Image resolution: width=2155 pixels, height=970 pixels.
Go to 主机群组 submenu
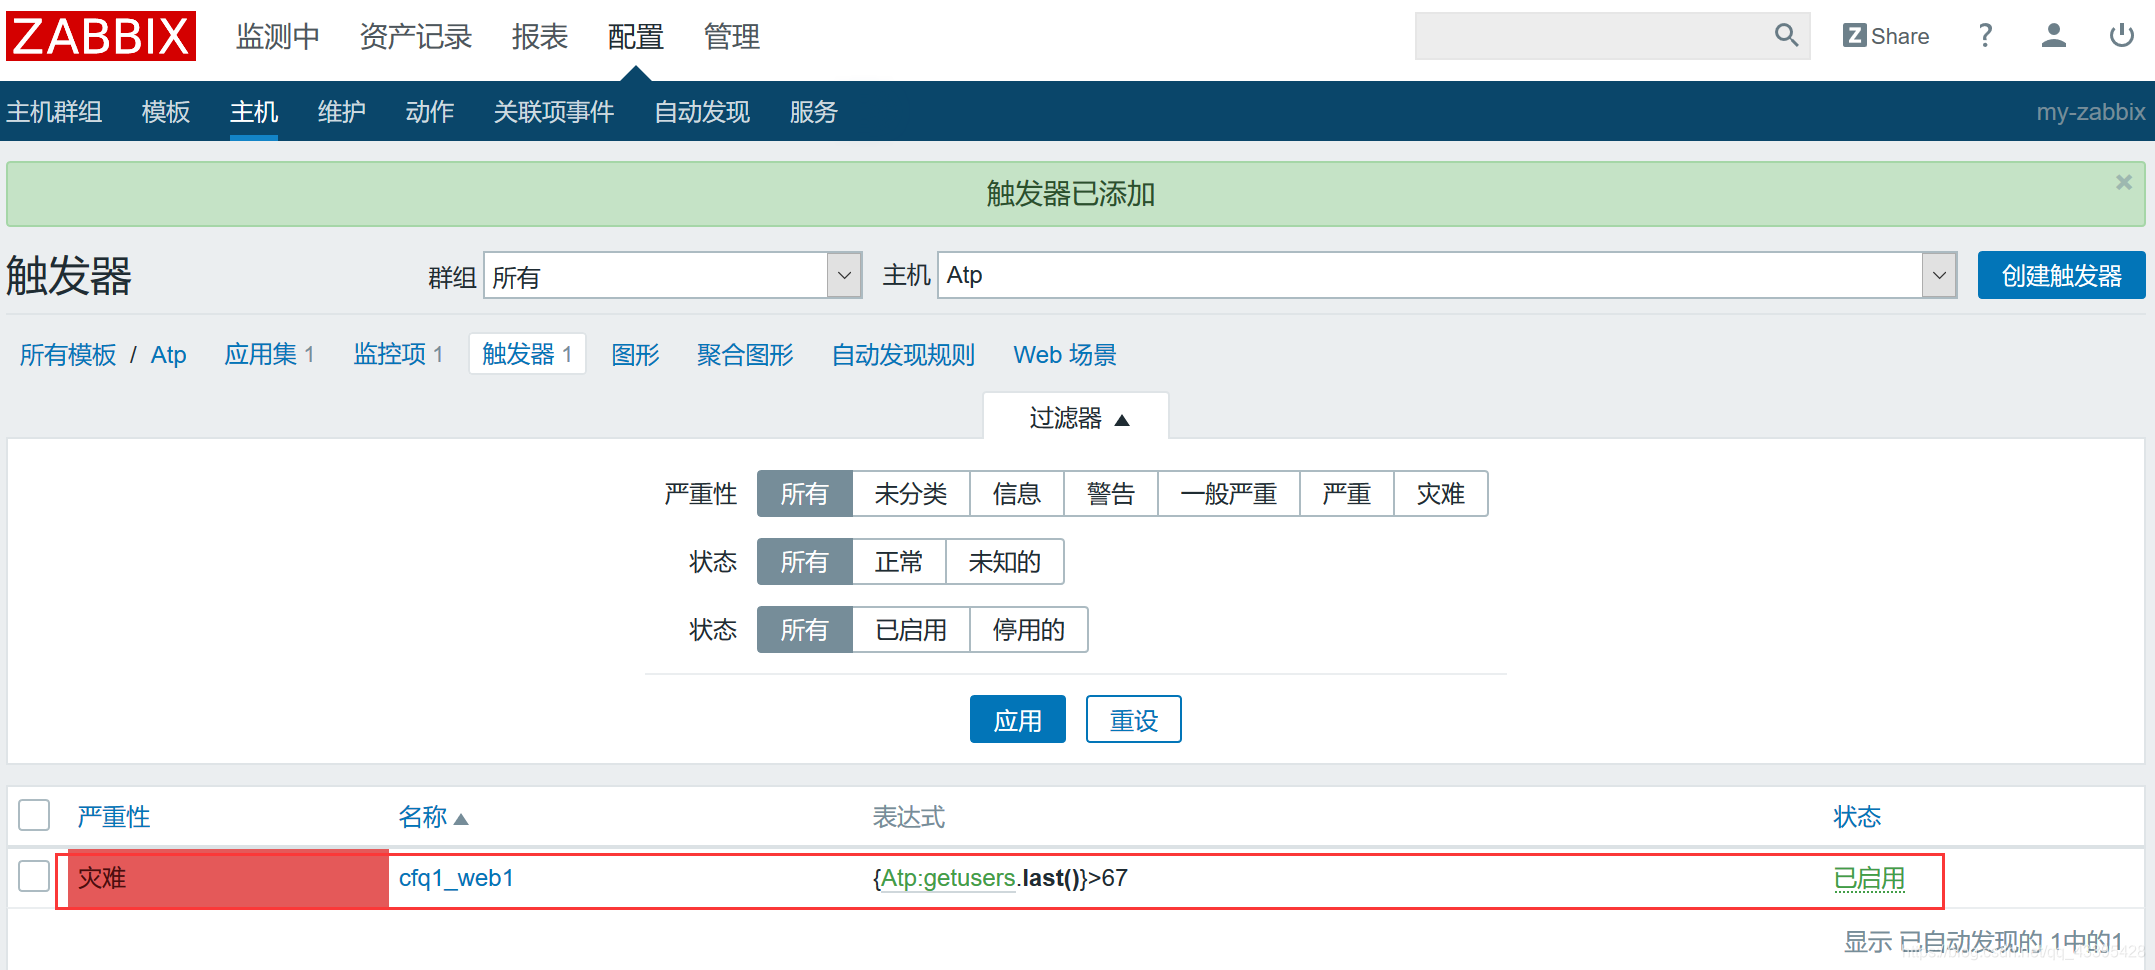click(54, 112)
